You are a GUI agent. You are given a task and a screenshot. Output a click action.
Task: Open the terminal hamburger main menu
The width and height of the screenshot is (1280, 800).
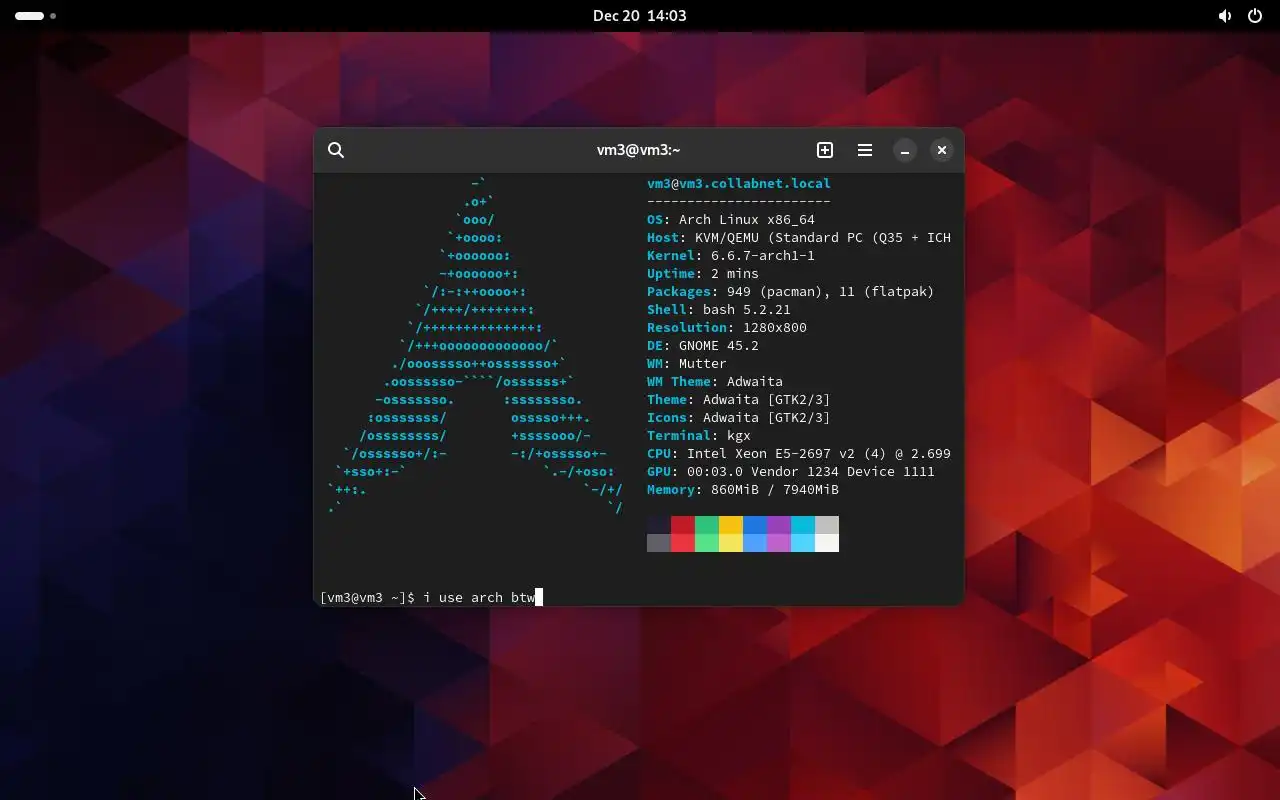[865, 150]
